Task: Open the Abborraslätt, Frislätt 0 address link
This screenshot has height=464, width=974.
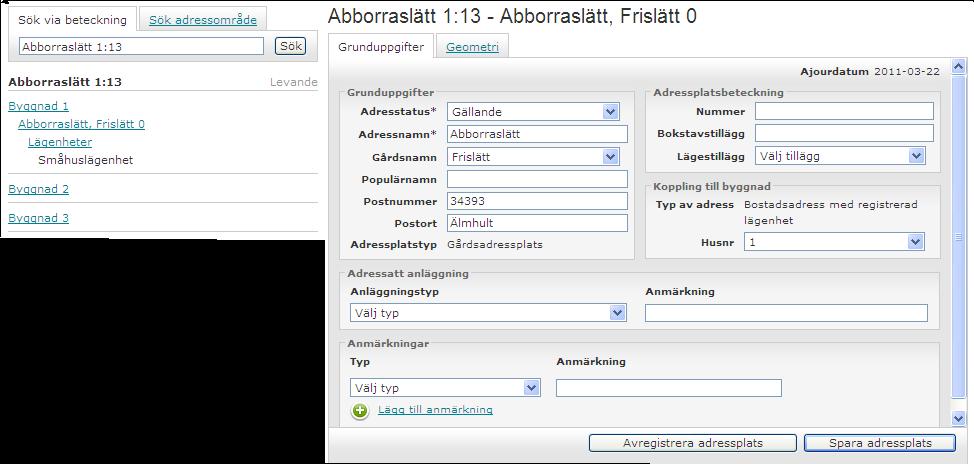Action: pos(81,124)
